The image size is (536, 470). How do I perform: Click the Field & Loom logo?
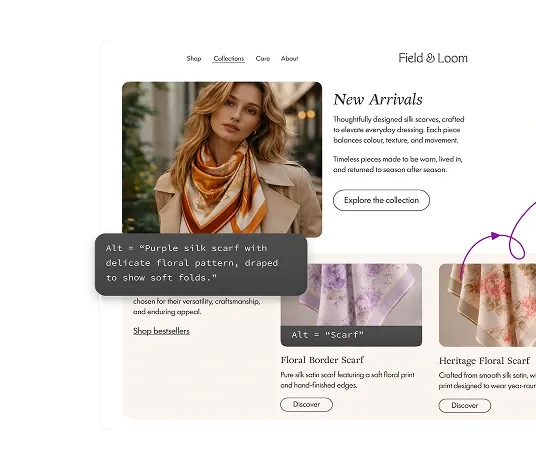(433, 58)
